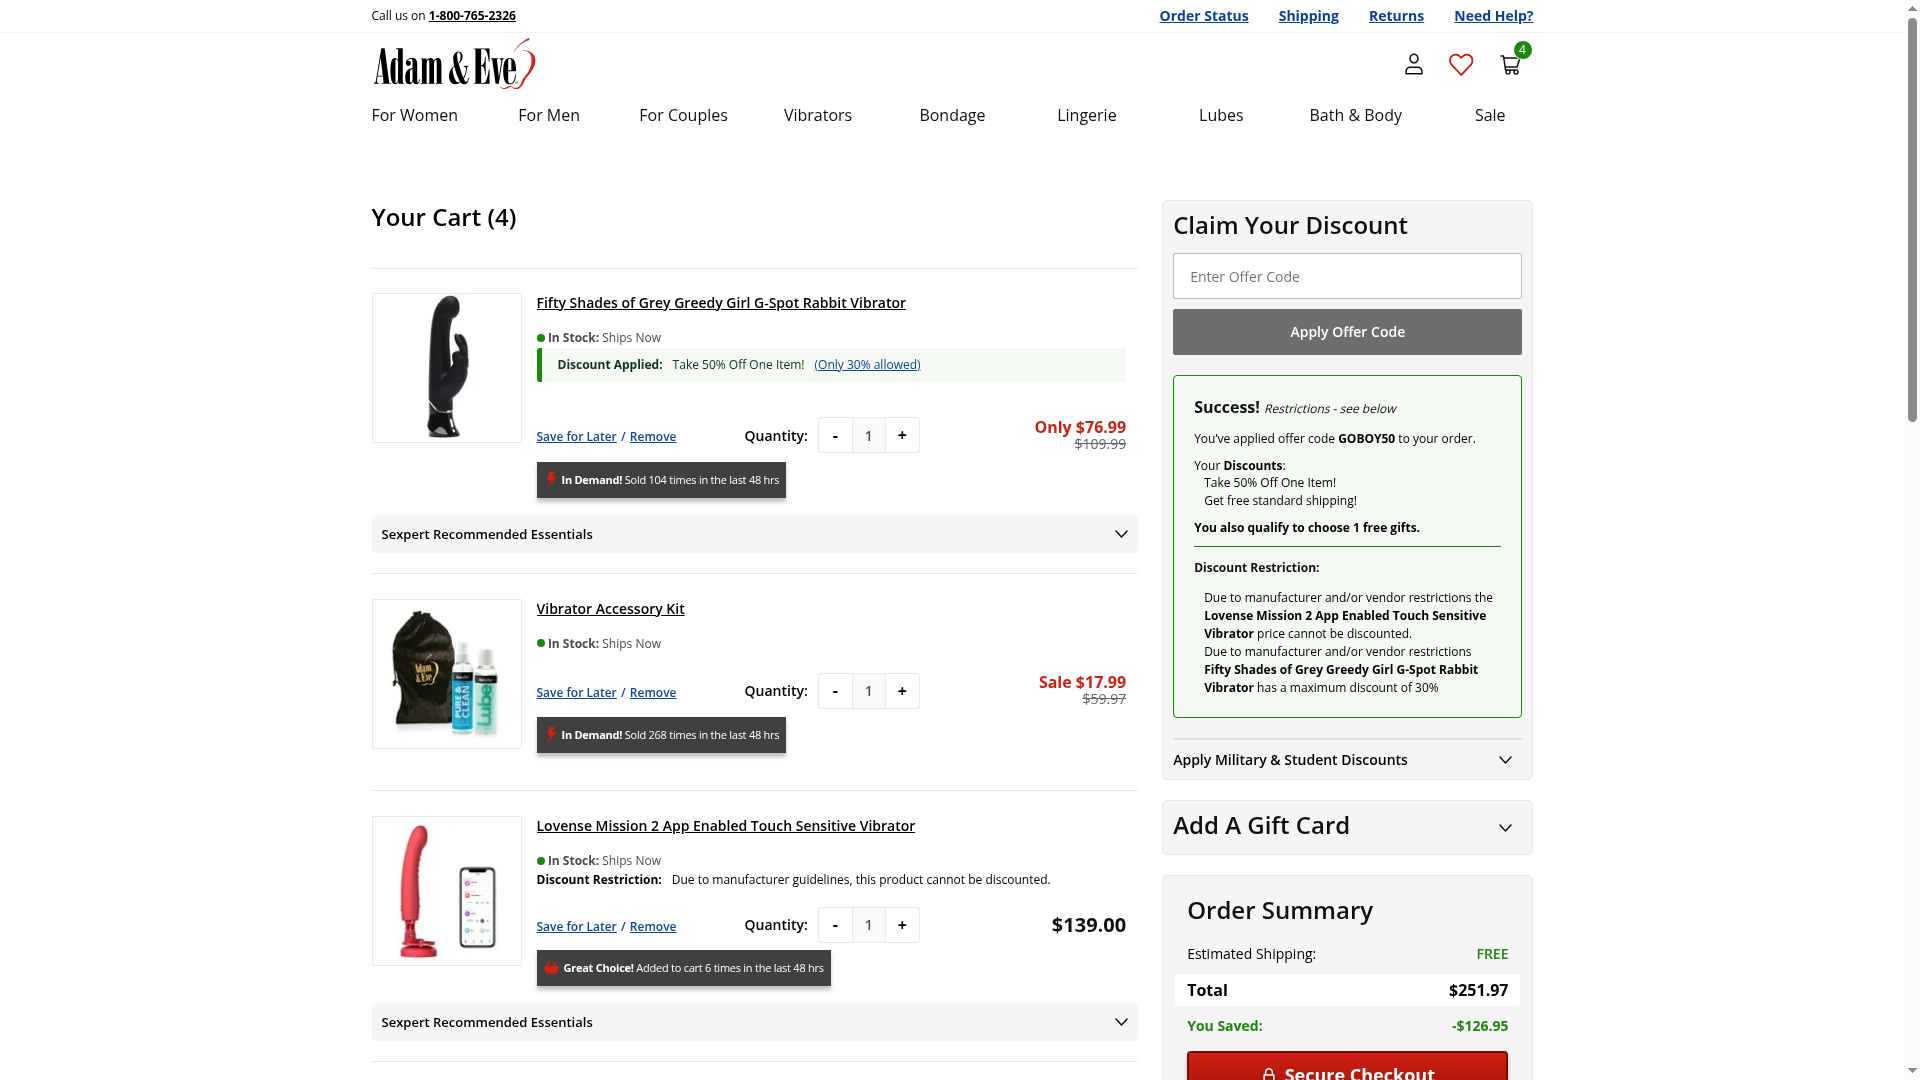Open the wishlist heart icon
This screenshot has width=1920, height=1080.
[x=1461, y=65]
